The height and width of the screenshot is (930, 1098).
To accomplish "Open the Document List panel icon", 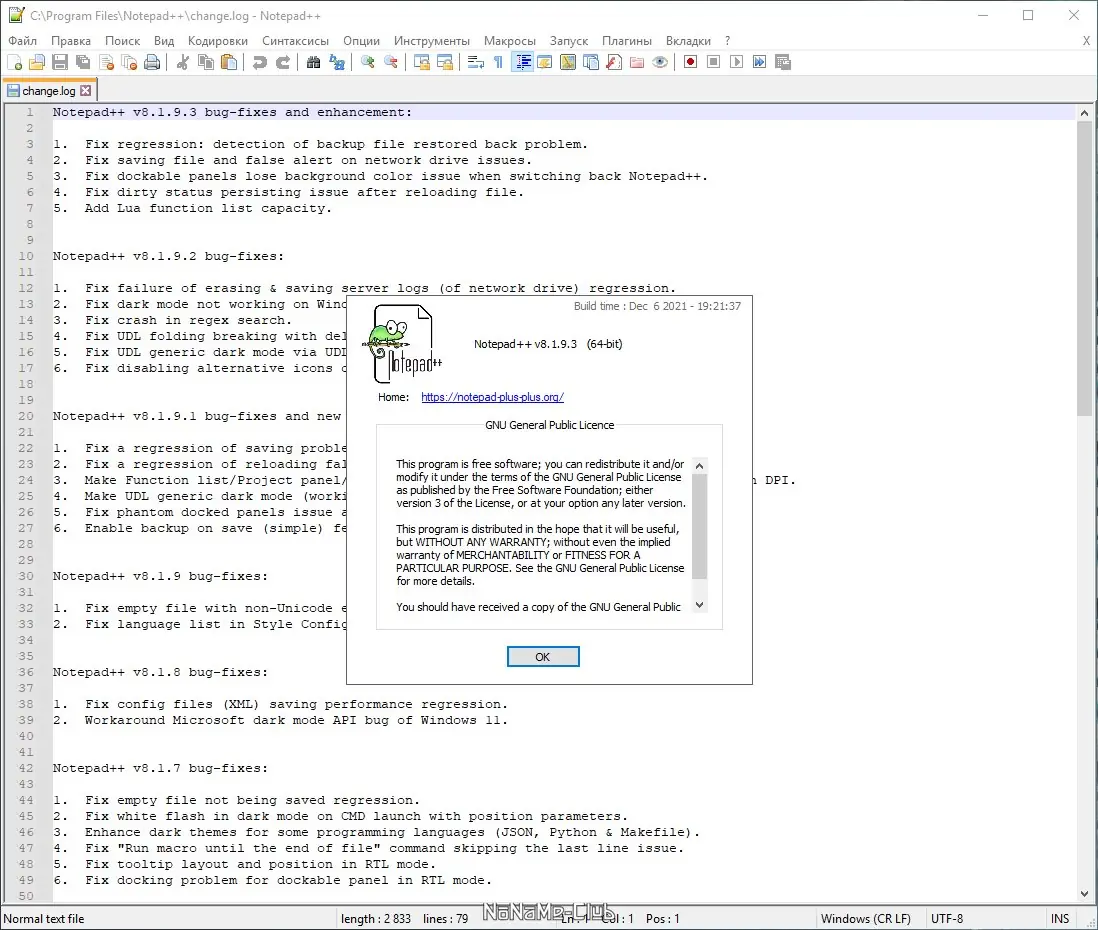I will (x=591, y=62).
